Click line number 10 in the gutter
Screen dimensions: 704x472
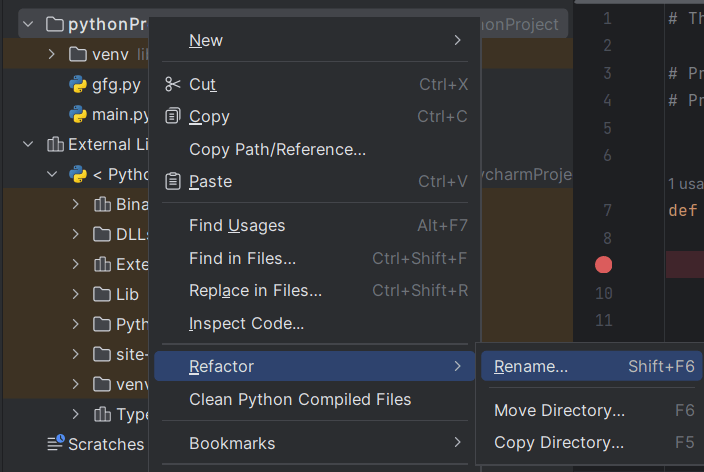[603, 293]
